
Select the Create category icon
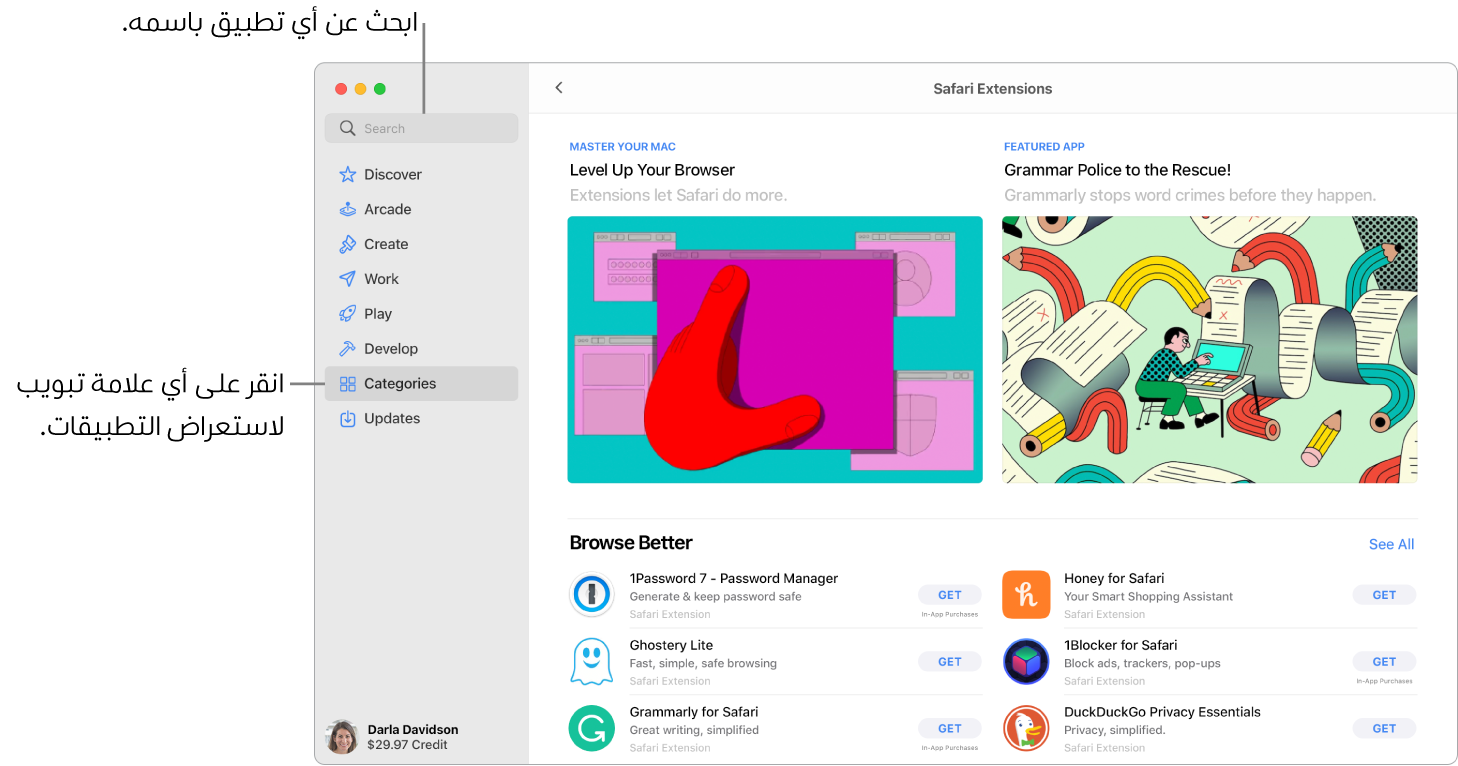click(348, 243)
